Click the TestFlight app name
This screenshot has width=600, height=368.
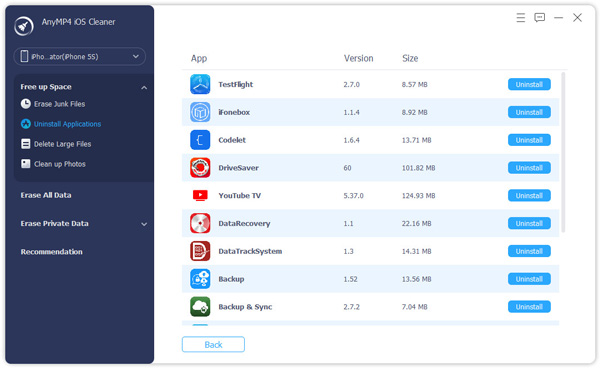click(x=236, y=85)
